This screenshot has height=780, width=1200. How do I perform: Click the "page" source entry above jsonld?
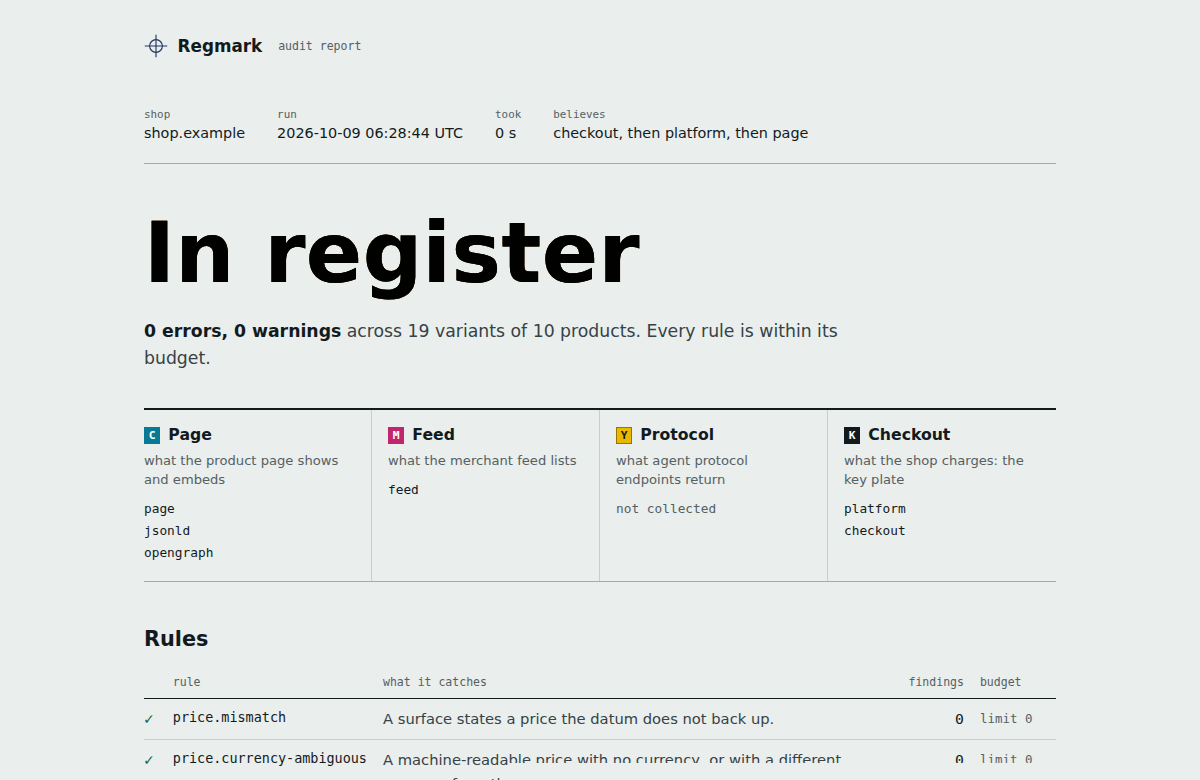click(x=159, y=509)
